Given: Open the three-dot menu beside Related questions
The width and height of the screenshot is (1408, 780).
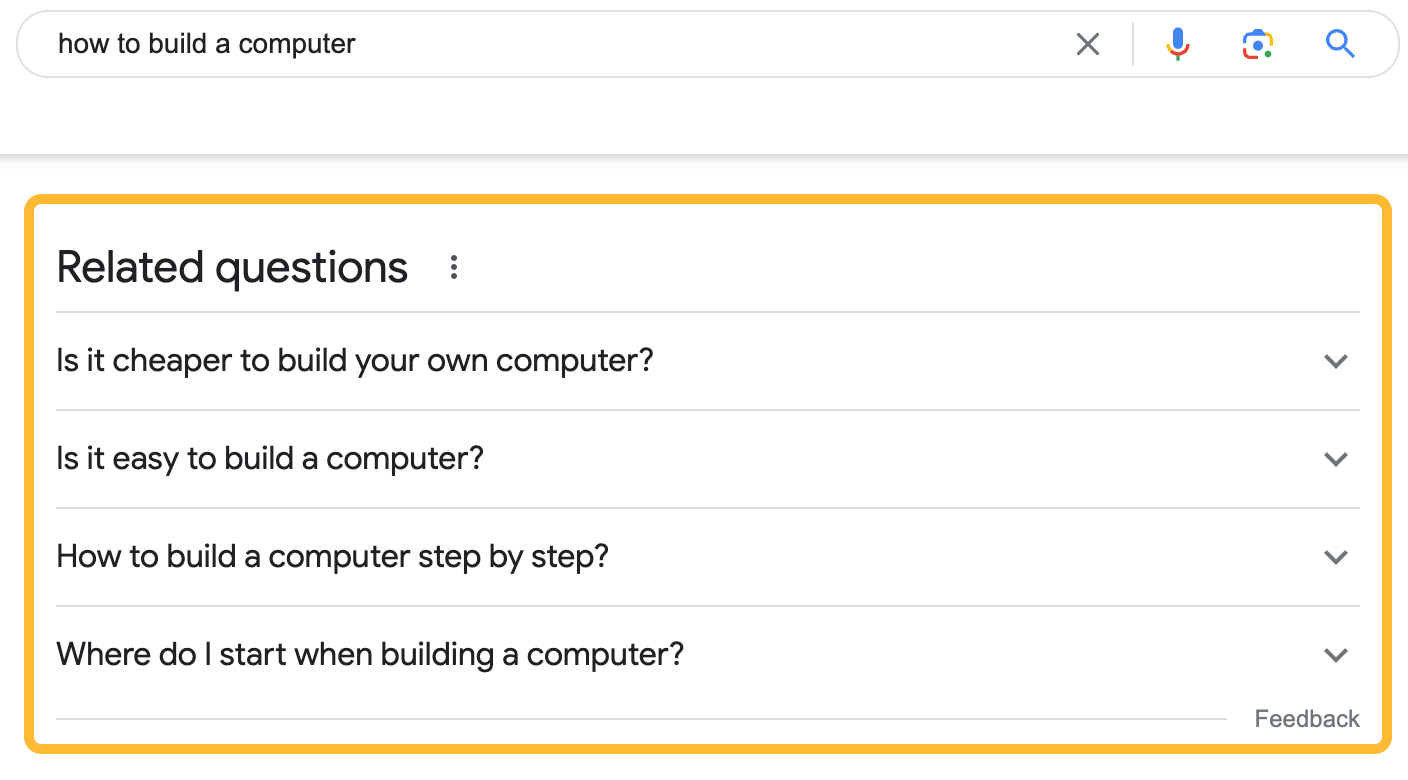Looking at the screenshot, I should pyautogui.click(x=454, y=267).
